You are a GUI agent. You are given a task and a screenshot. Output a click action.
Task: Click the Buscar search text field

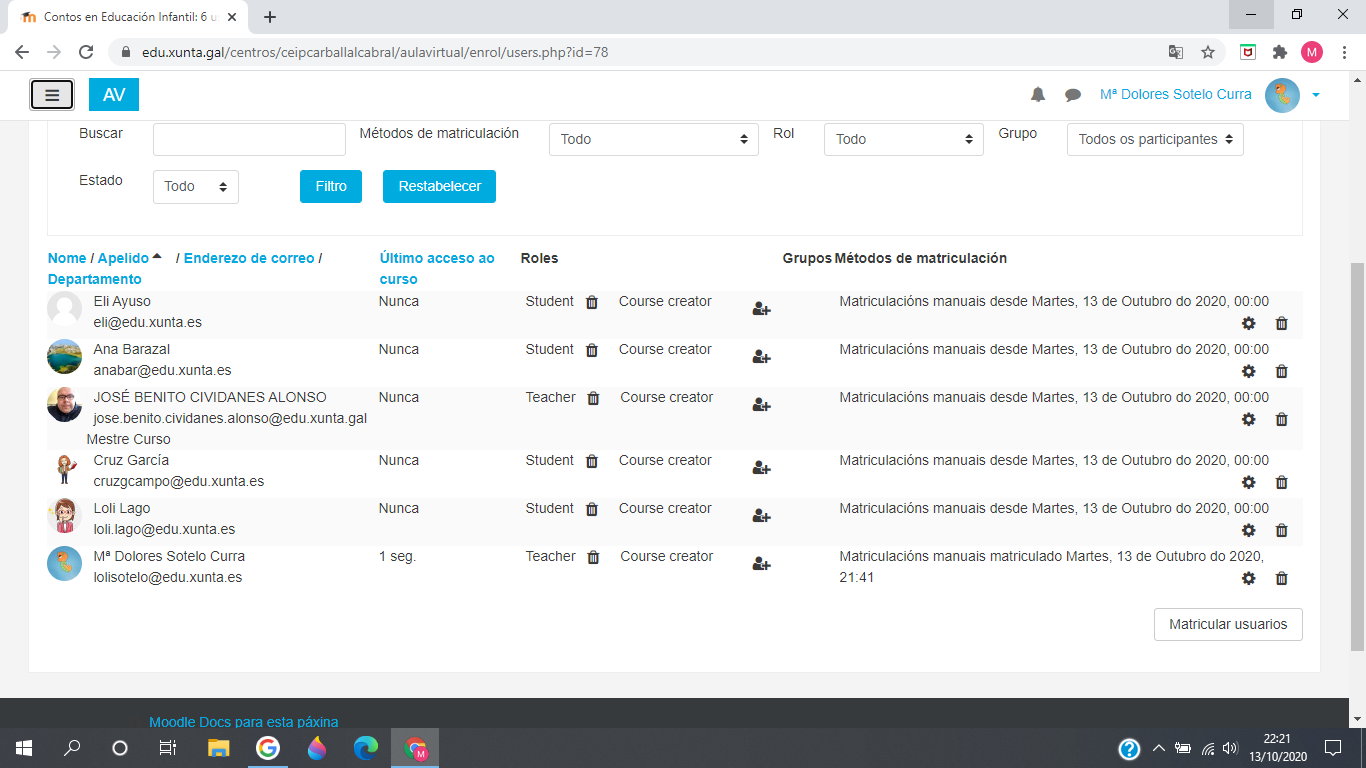click(249, 140)
